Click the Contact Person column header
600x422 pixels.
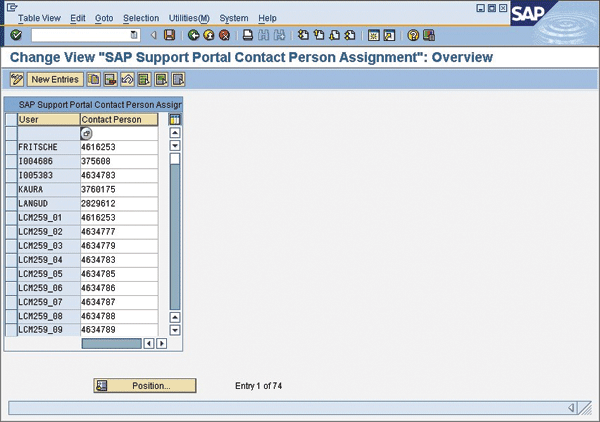point(119,119)
